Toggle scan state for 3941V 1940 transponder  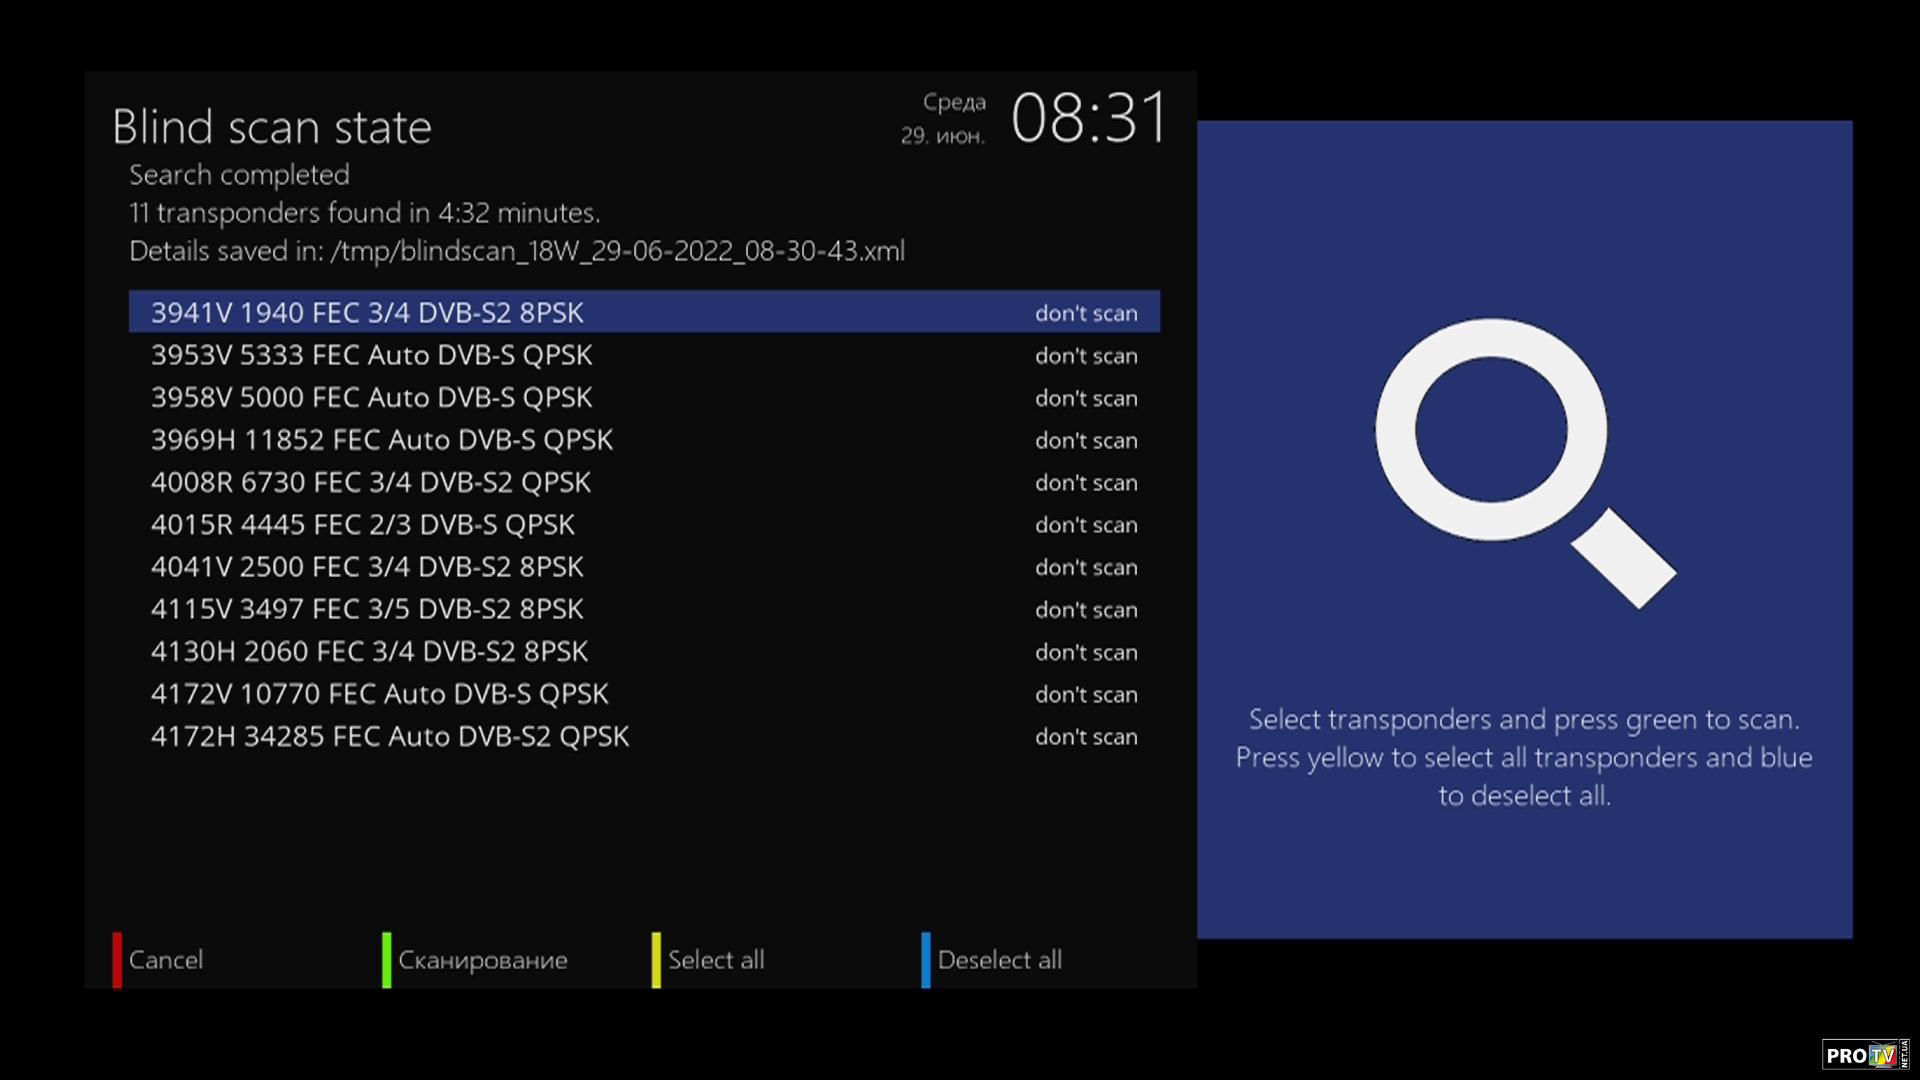click(x=1086, y=313)
